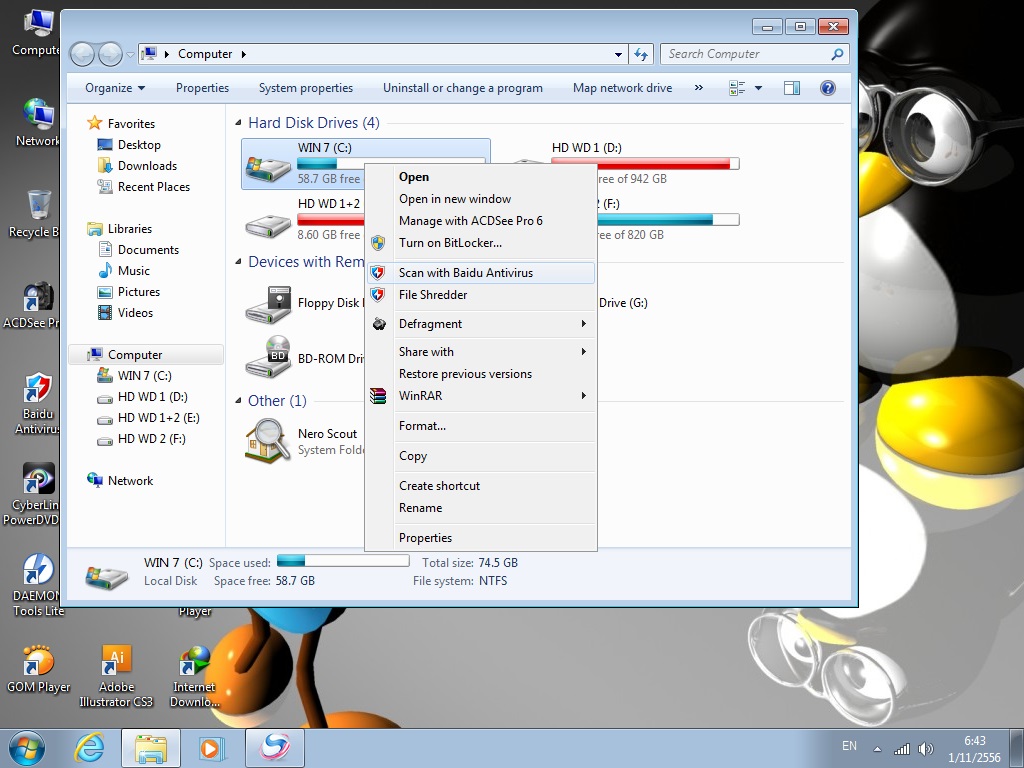1024x768 pixels.
Task: Collapse the Other (1) group
Action: click(238, 400)
